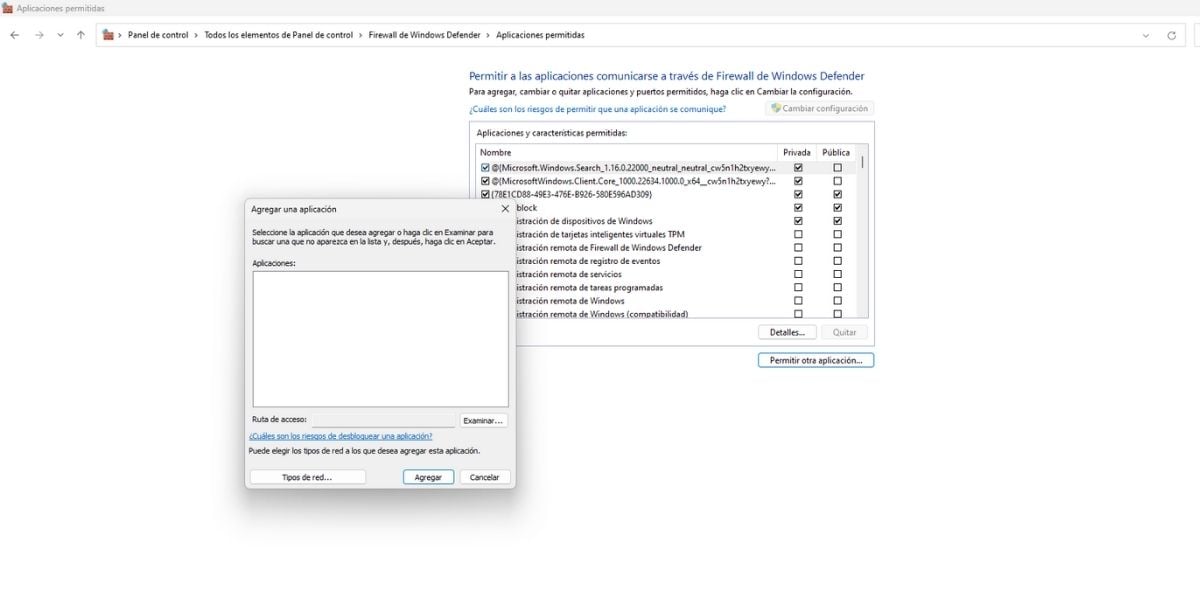The width and height of the screenshot is (1200, 600).
Task: Click the Privada column header
Action: tap(797, 153)
